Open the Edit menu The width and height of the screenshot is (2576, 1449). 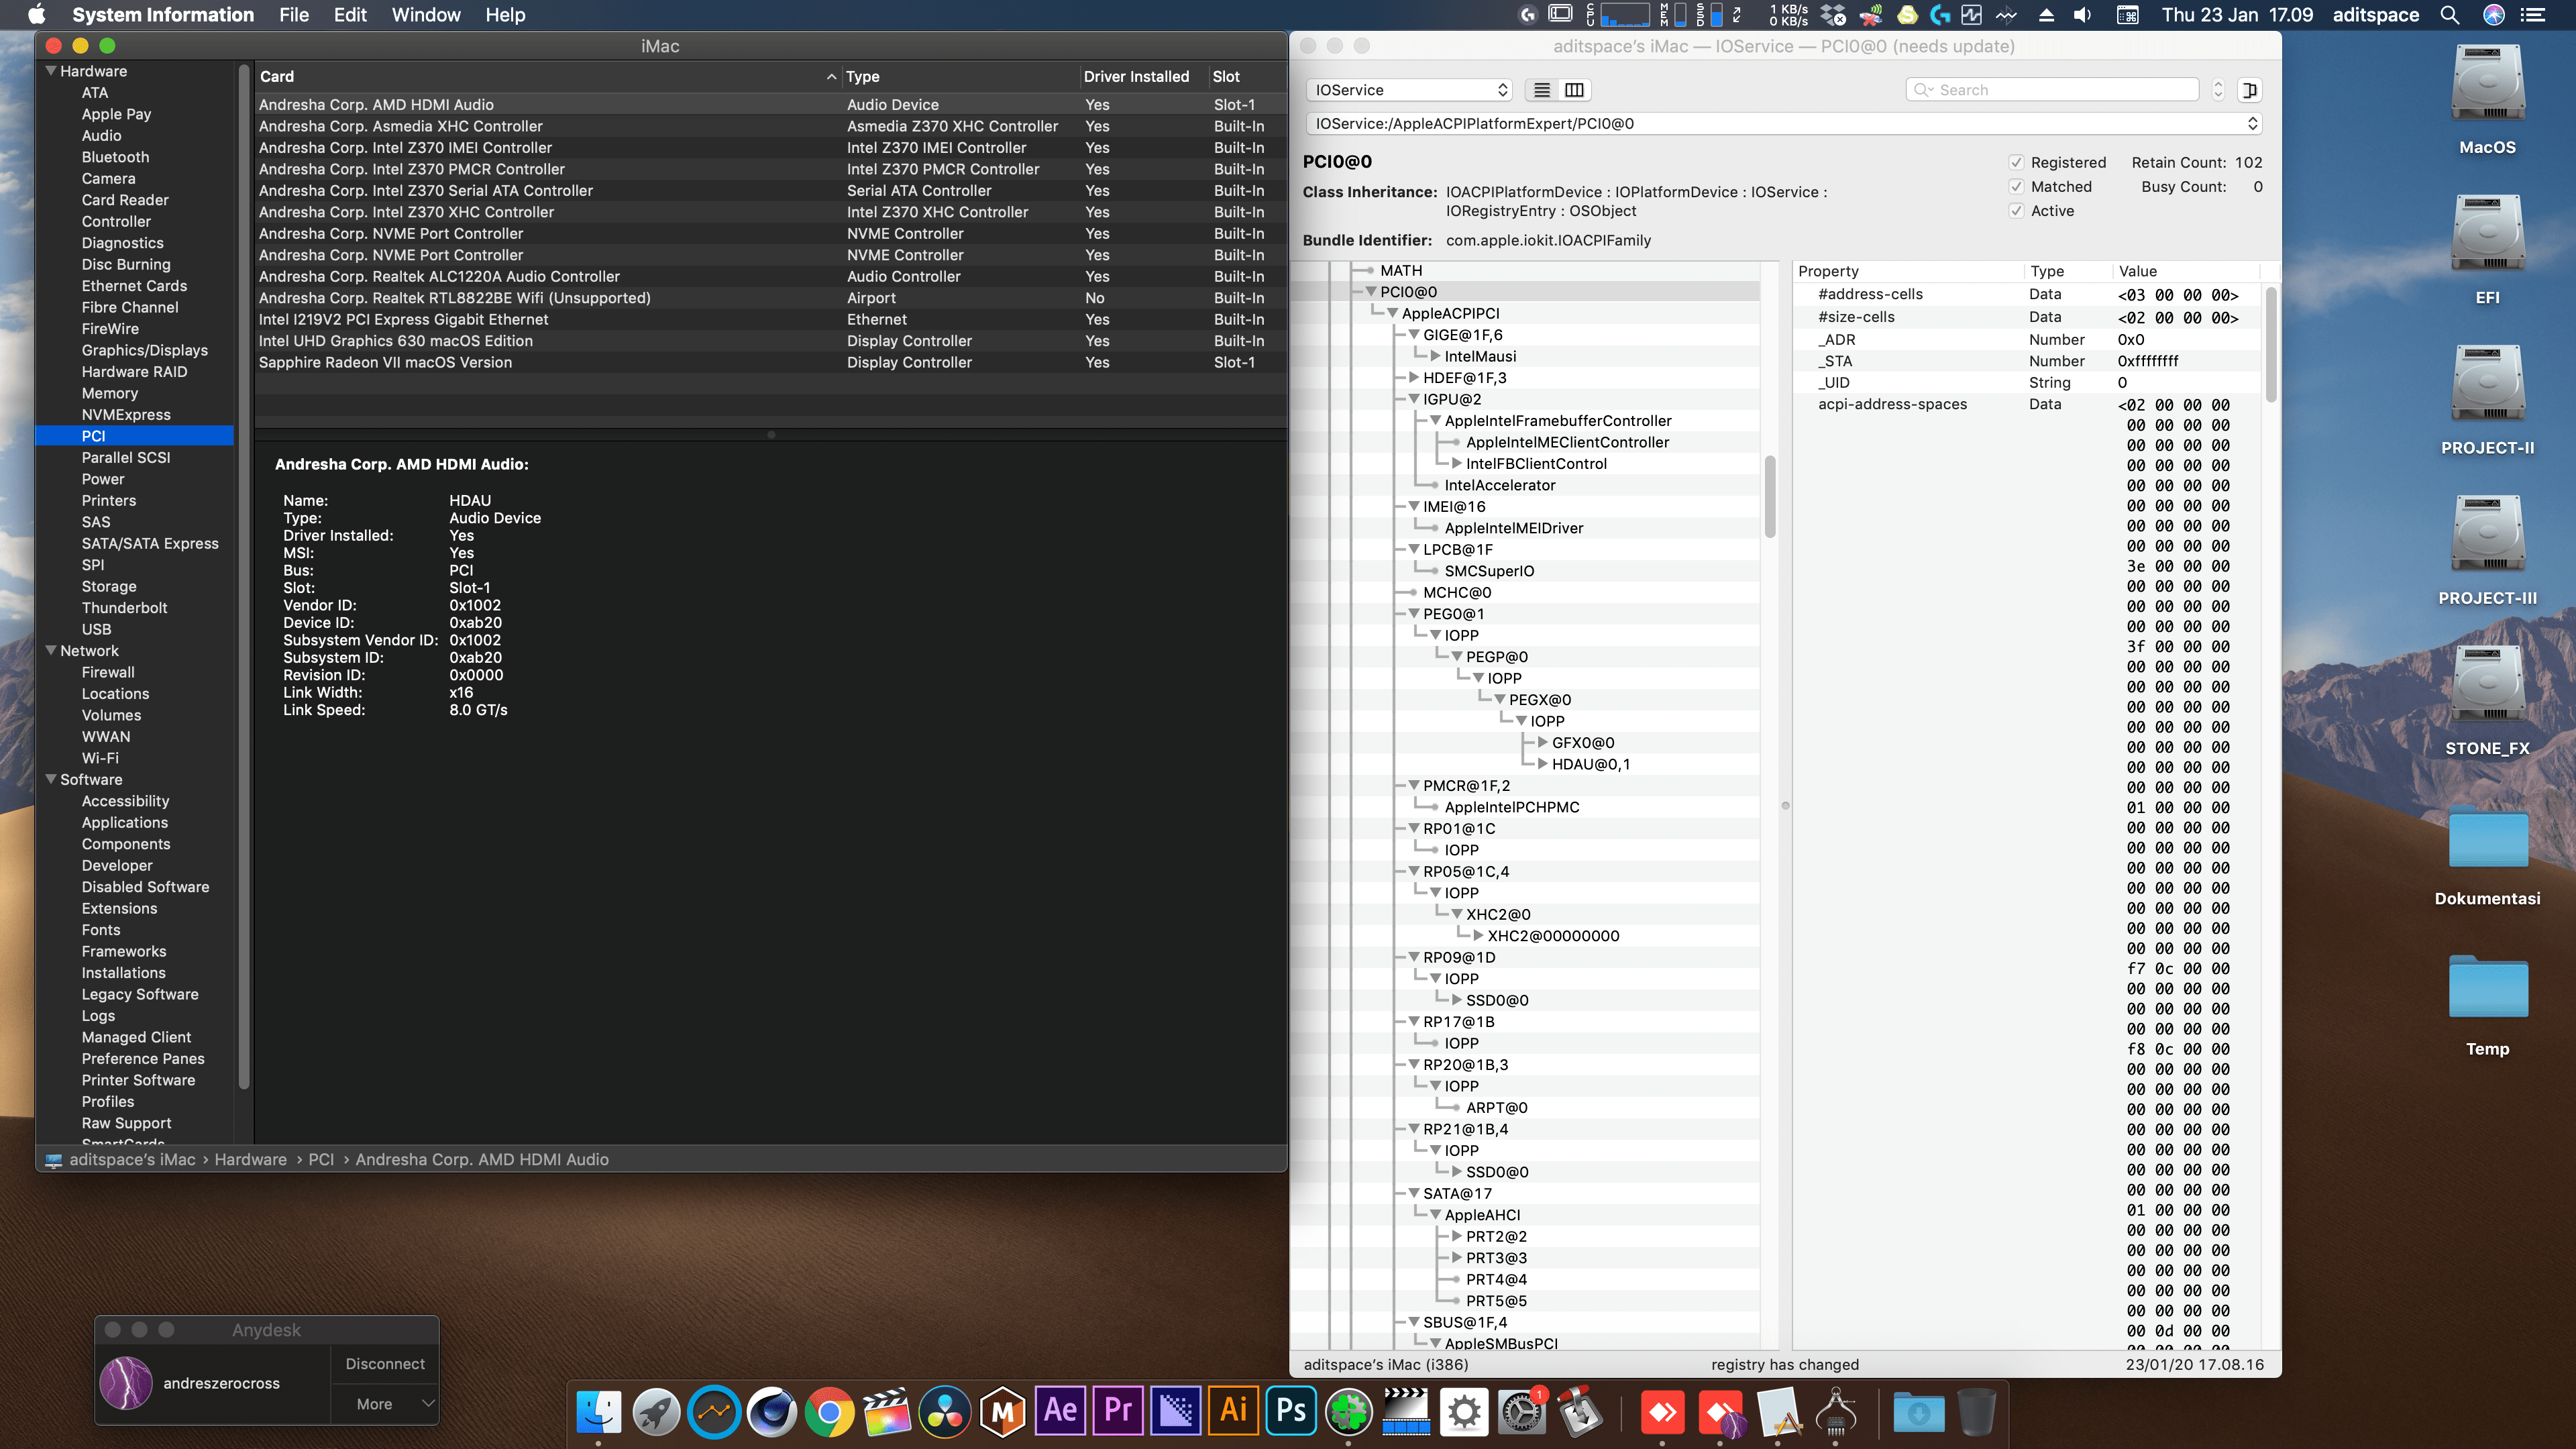point(350,15)
